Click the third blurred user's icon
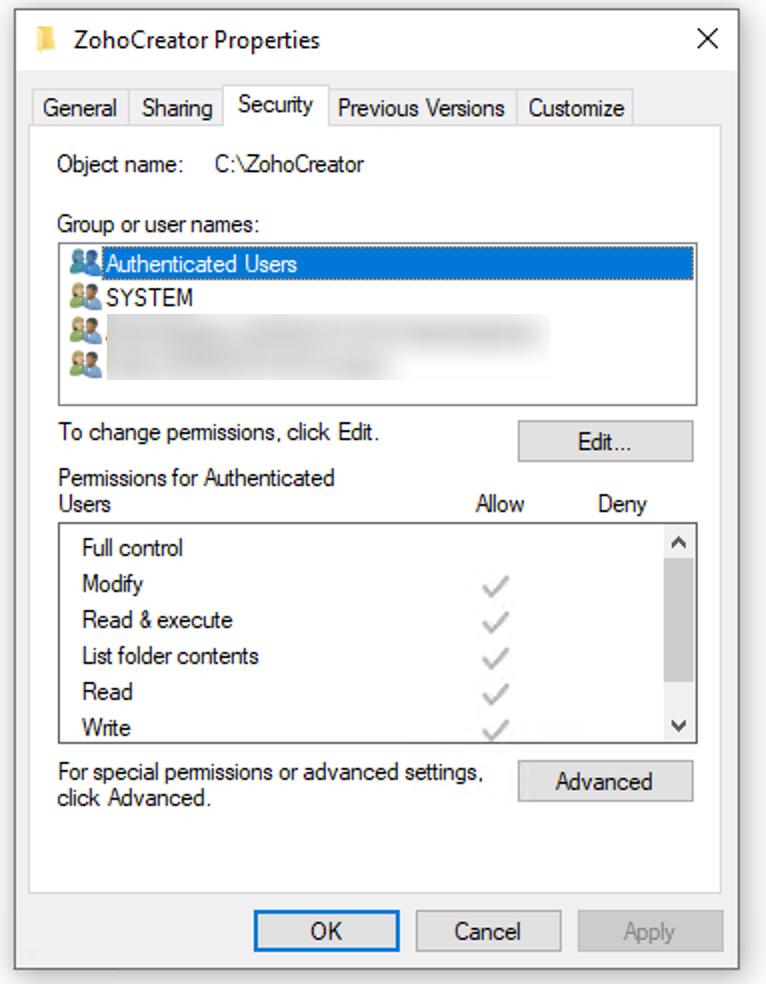This screenshot has width=766, height=984. click(x=86, y=330)
